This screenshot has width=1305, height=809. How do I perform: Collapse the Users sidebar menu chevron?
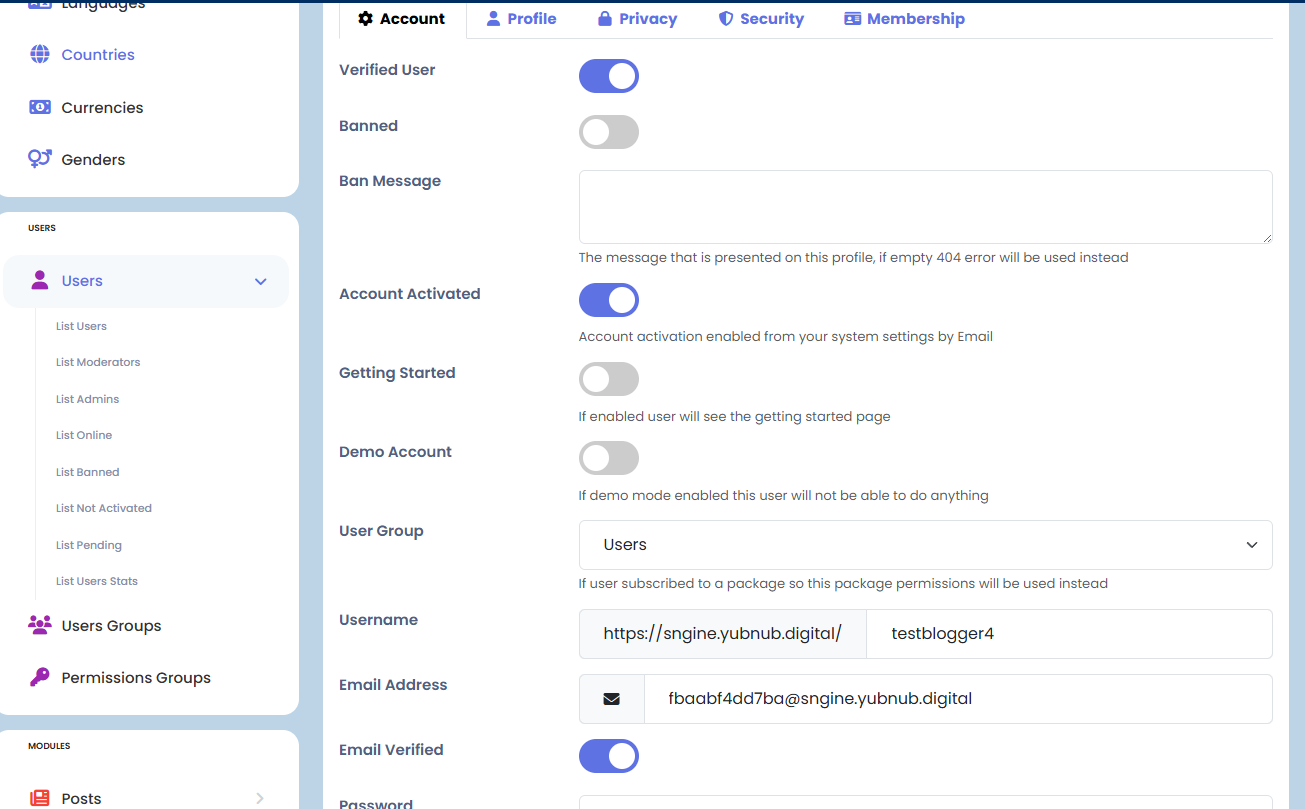tap(261, 281)
